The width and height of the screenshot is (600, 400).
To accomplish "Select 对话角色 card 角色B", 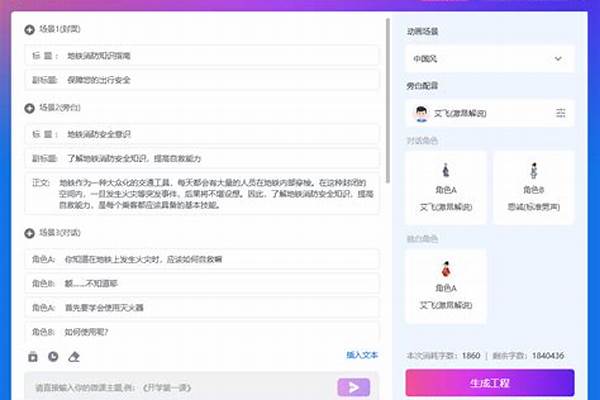I will click(x=534, y=188).
